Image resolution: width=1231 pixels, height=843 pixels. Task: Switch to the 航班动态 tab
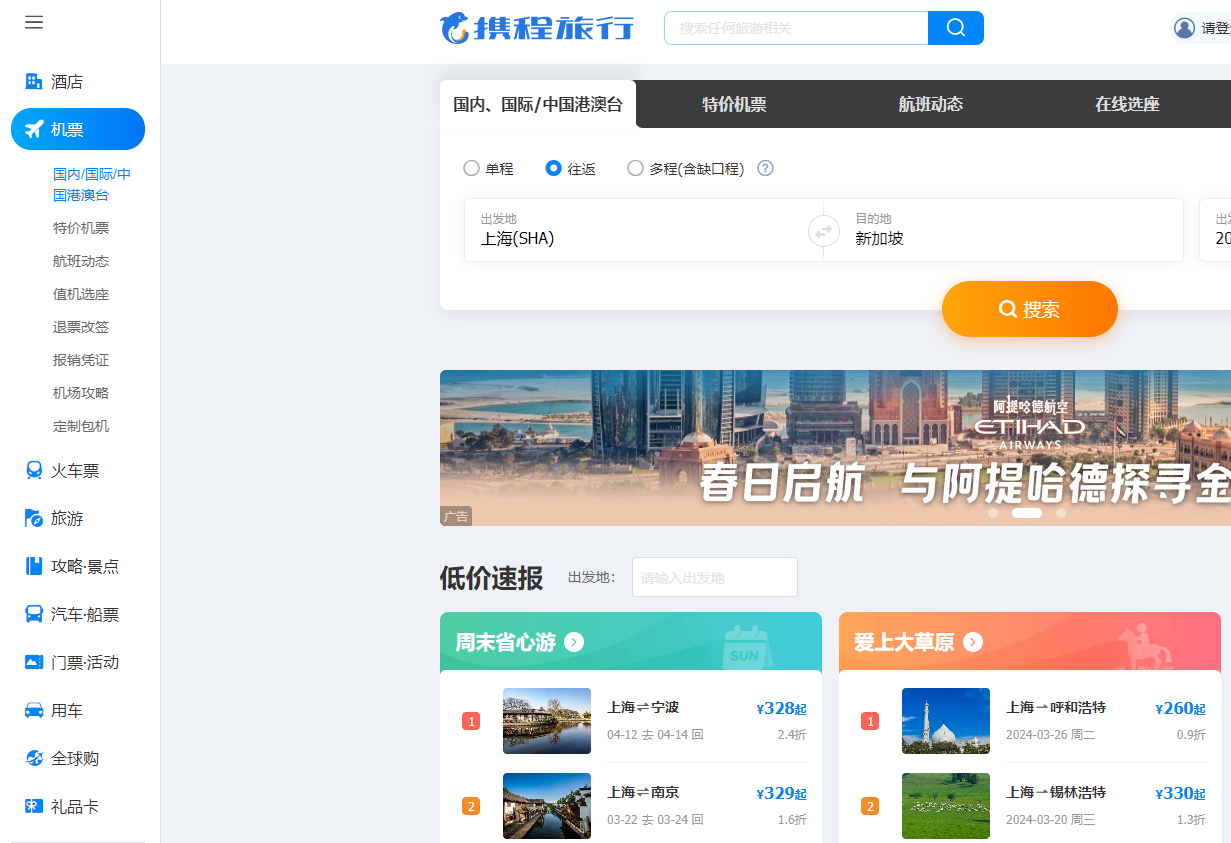[930, 104]
